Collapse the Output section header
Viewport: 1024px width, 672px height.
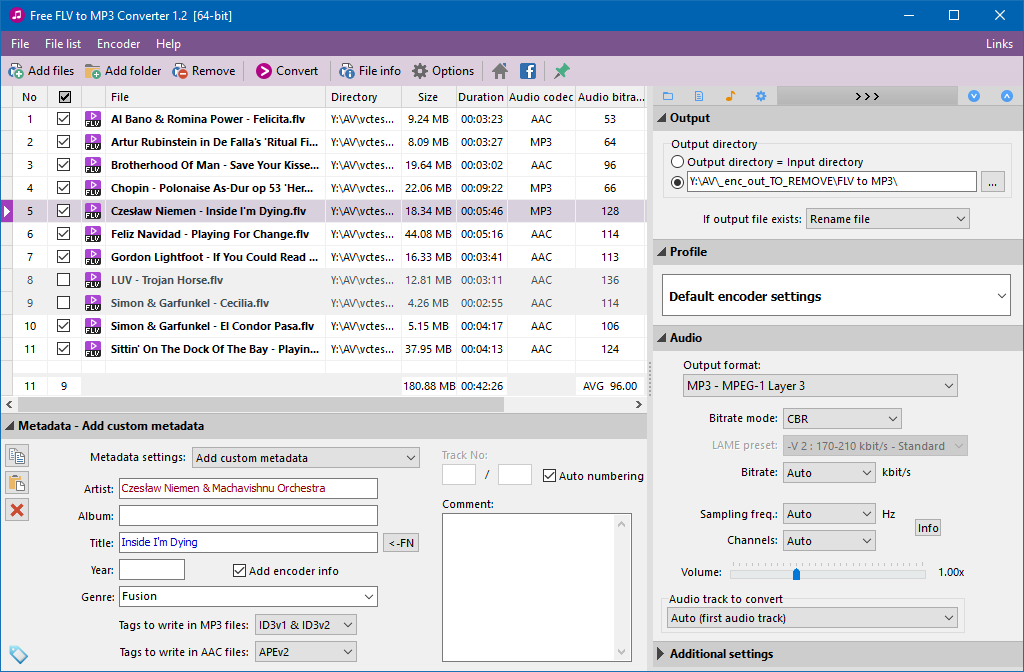[839, 118]
